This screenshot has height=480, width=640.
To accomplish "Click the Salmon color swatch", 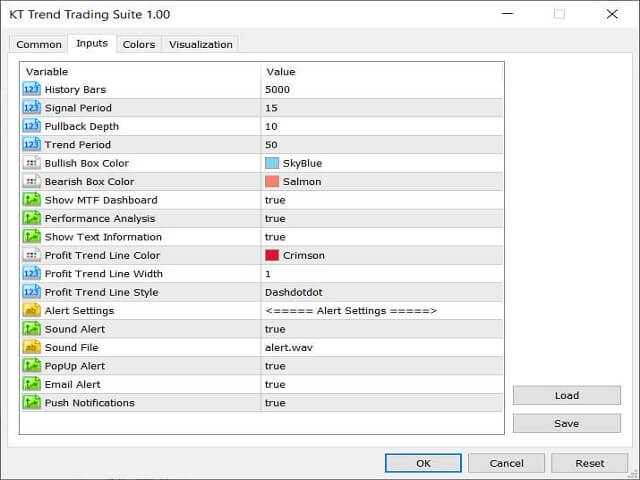I will point(272,182).
